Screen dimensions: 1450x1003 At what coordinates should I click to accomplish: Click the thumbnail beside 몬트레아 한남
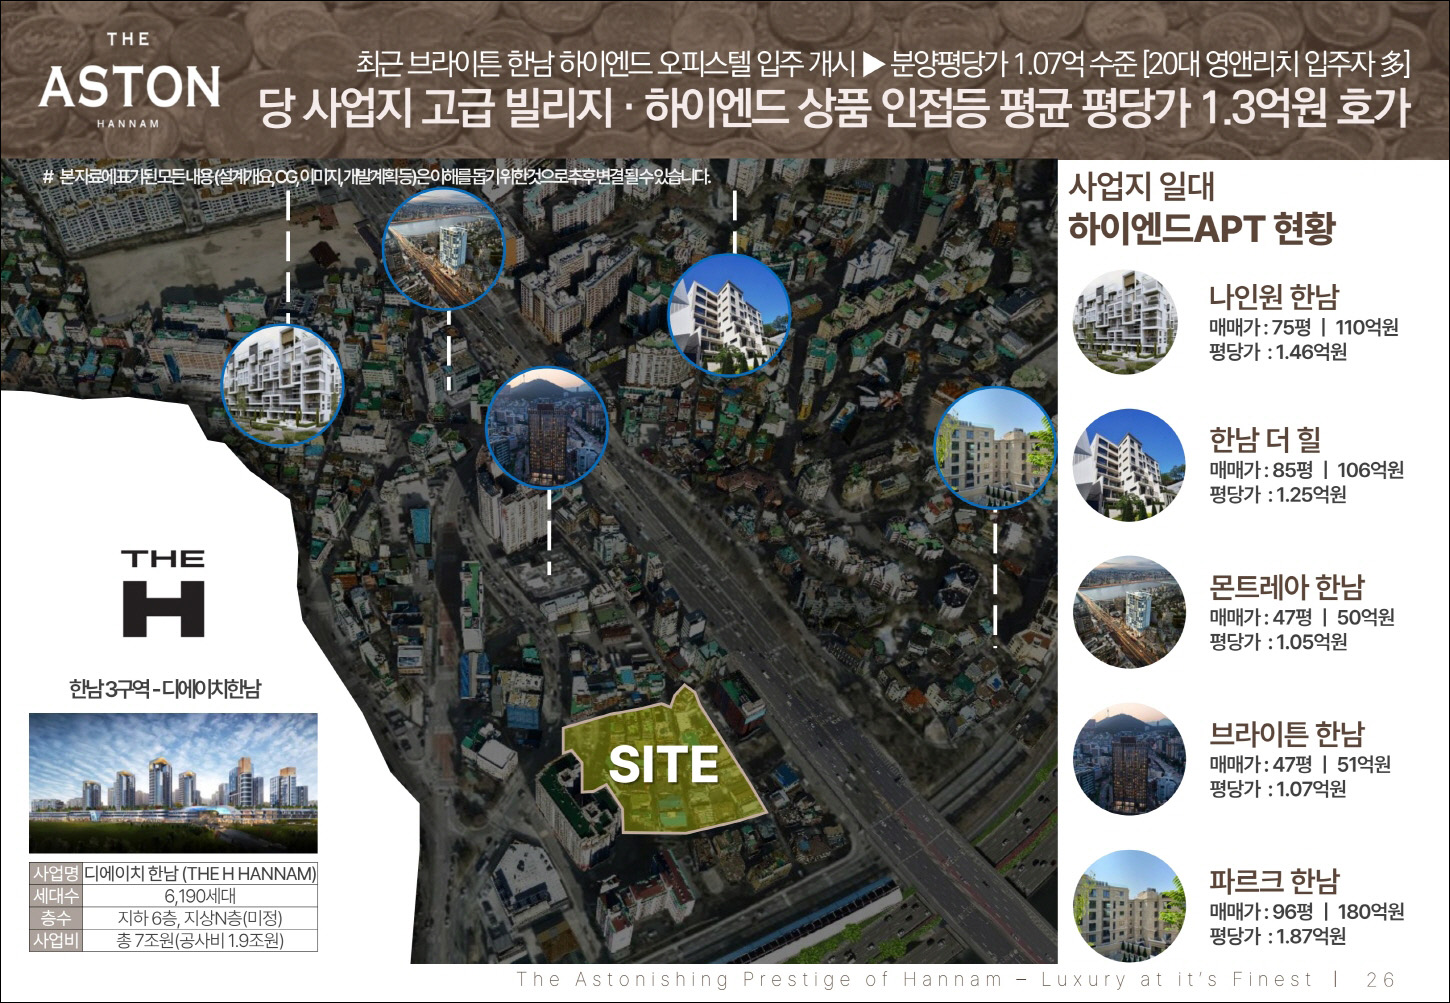pos(1128,612)
